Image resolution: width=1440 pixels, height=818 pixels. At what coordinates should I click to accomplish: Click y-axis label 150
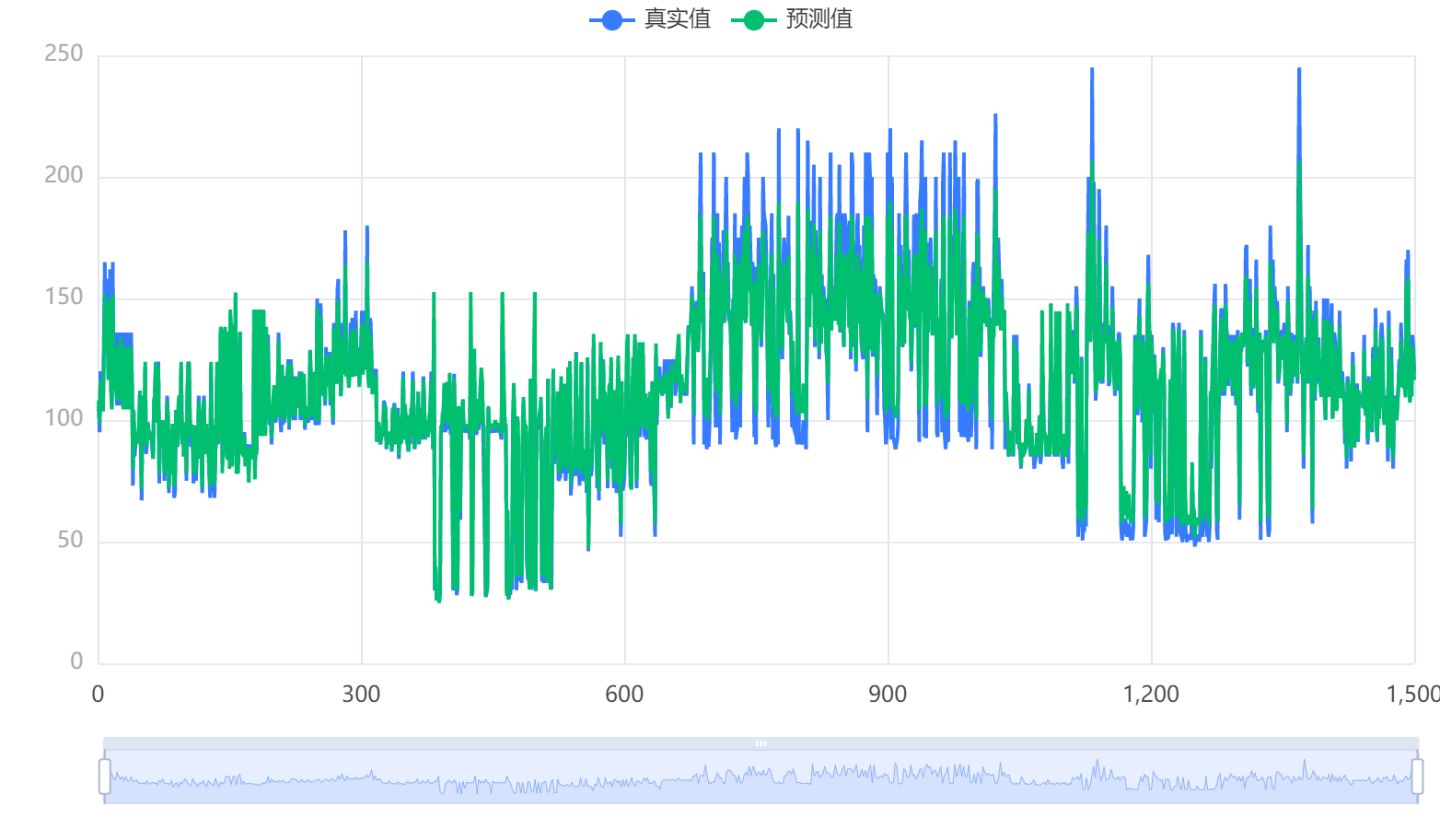coord(63,297)
